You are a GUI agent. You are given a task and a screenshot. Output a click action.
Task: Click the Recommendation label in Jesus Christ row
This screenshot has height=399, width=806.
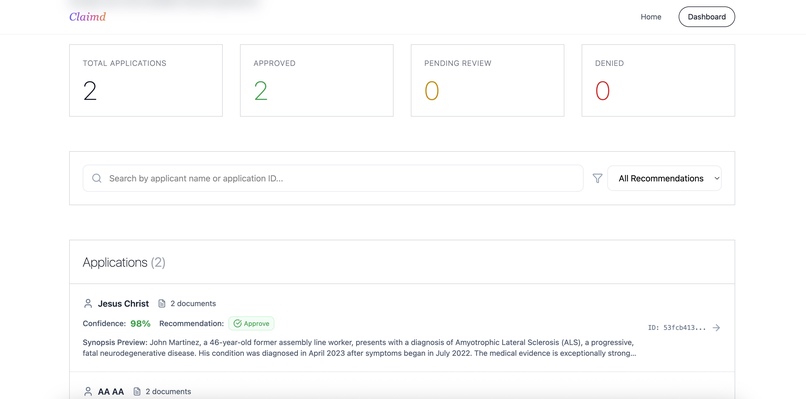click(192, 323)
